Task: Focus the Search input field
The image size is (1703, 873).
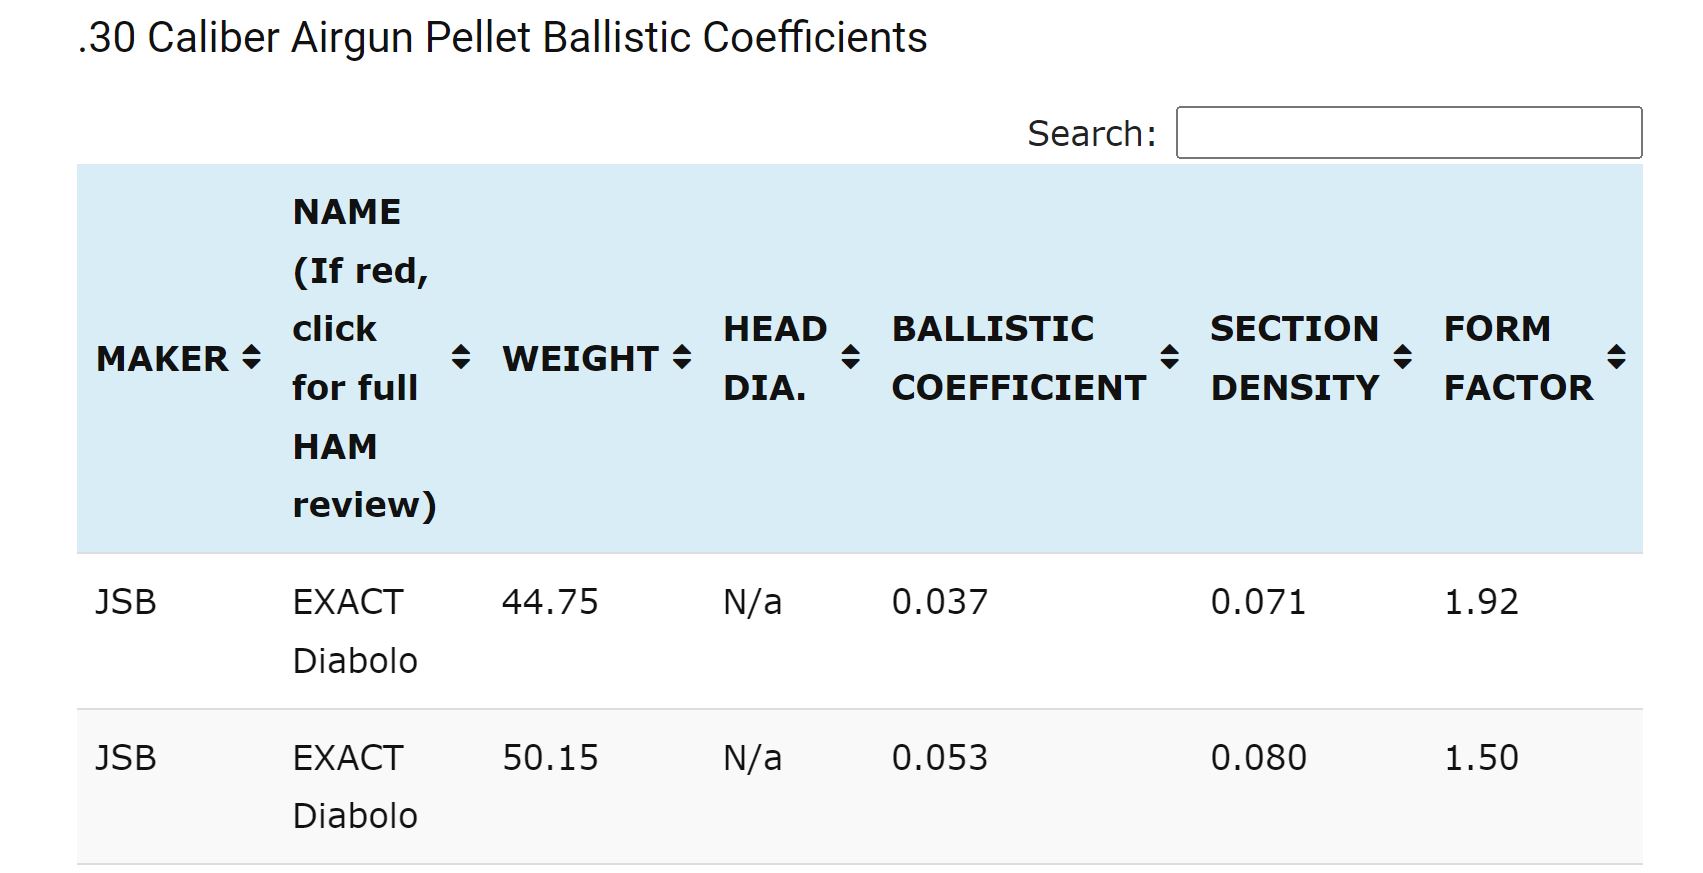Action: [1409, 132]
